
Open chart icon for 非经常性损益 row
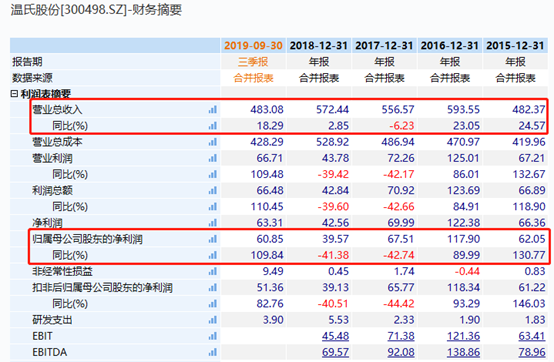[x=213, y=272]
